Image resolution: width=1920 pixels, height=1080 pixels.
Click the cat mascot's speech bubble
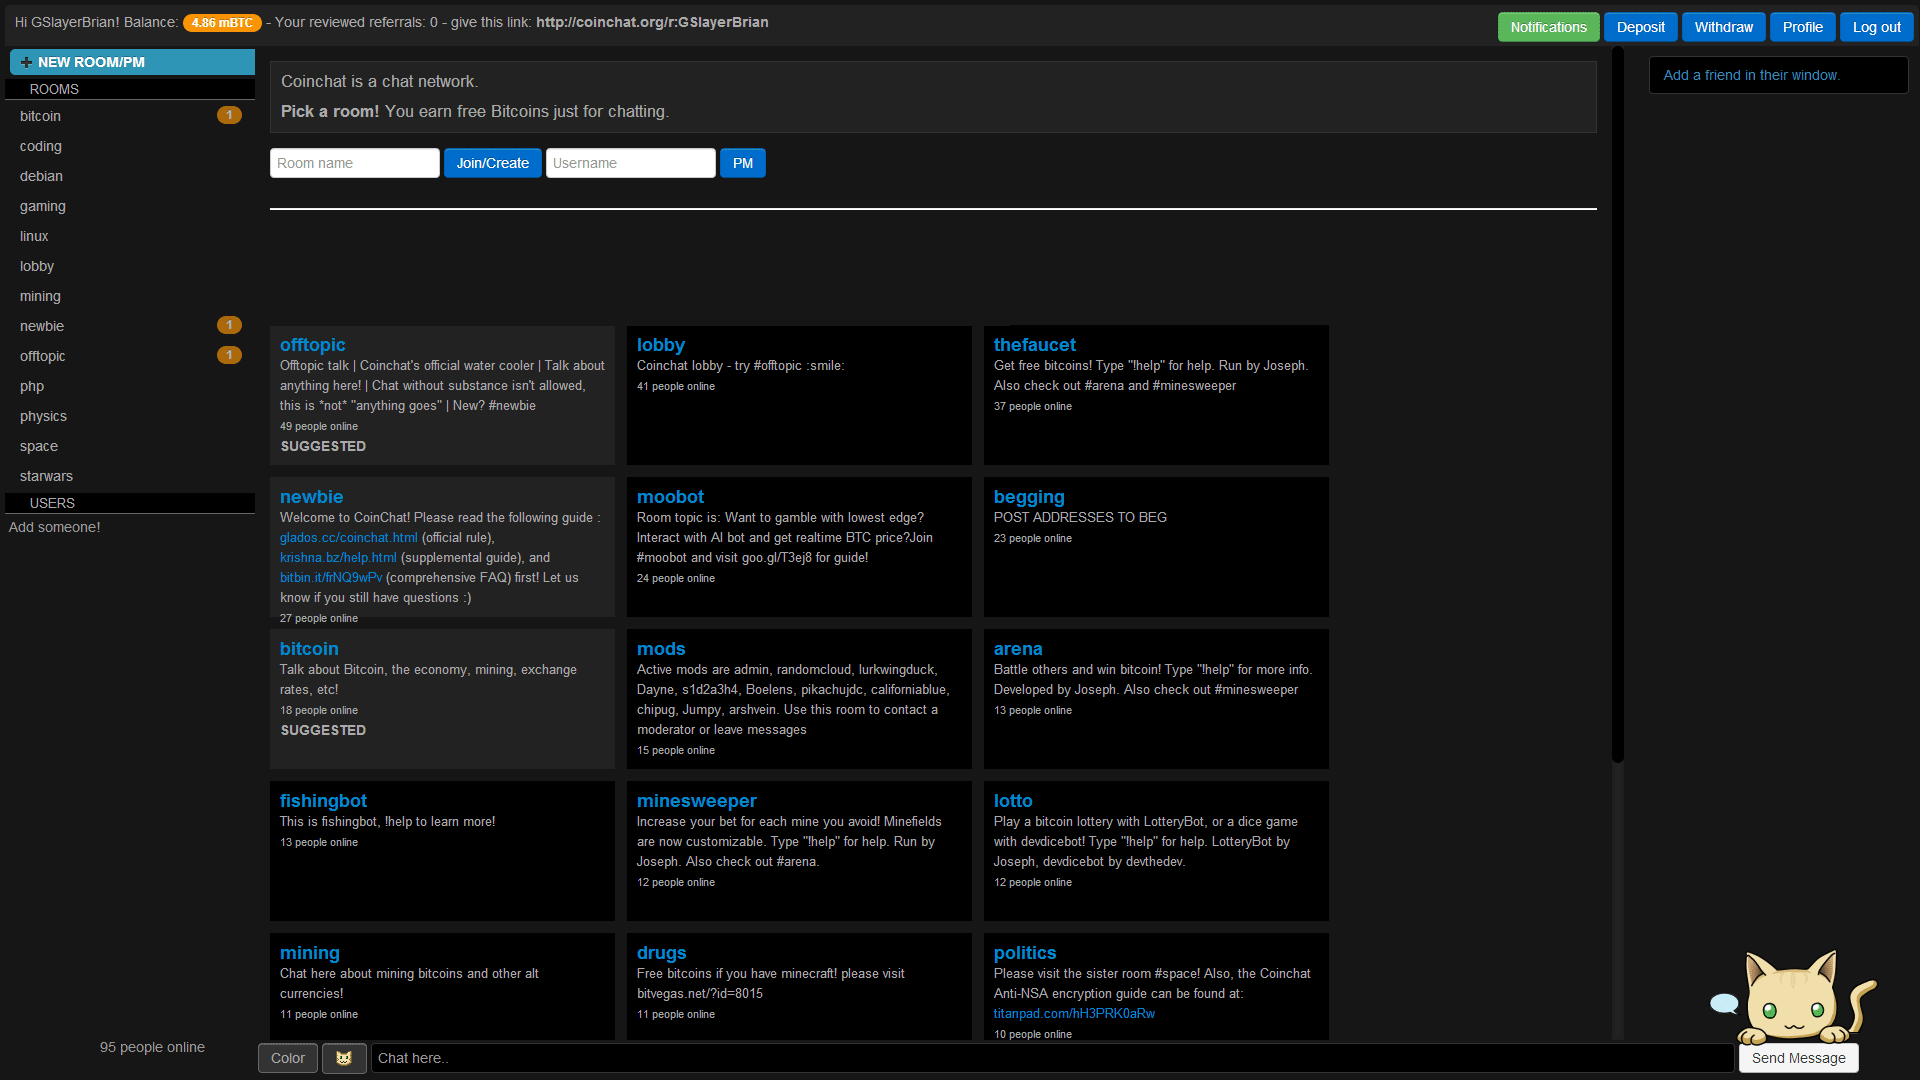point(1724,1003)
